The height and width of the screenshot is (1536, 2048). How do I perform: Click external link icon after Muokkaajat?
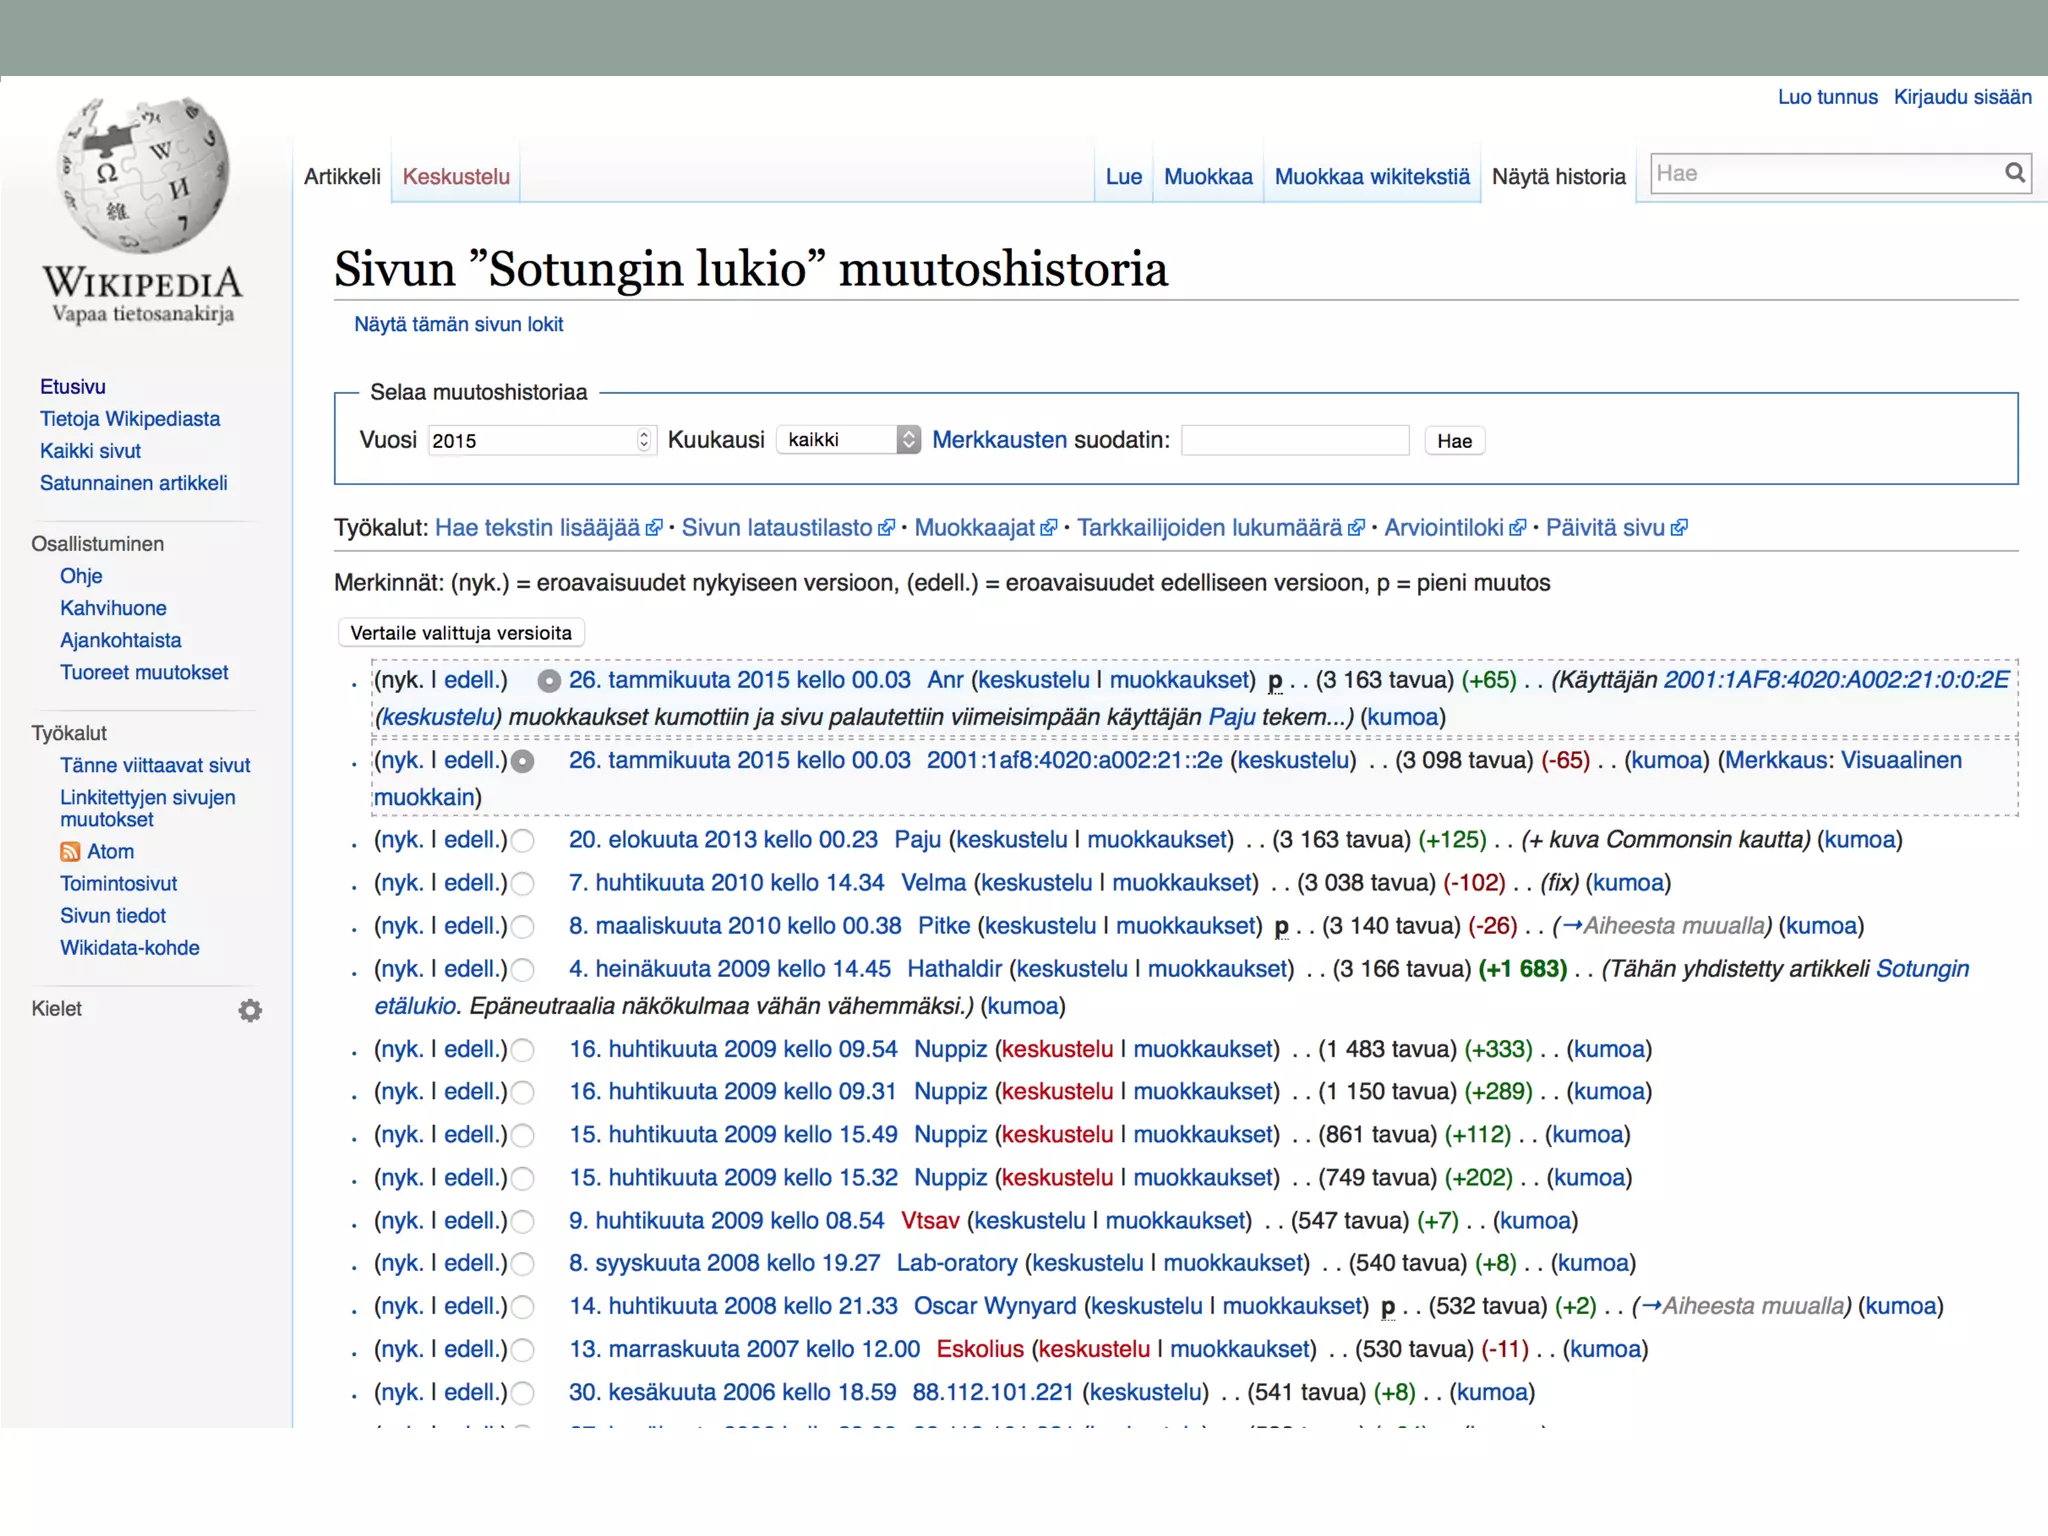[1049, 528]
